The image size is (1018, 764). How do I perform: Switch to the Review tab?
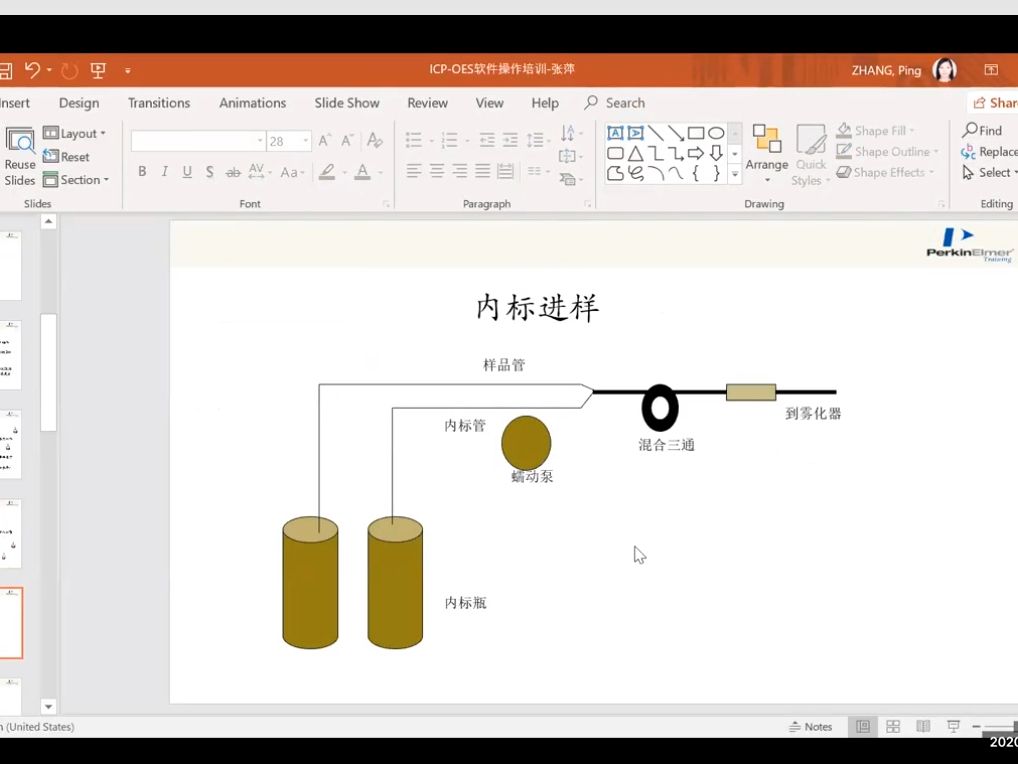[427, 103]
